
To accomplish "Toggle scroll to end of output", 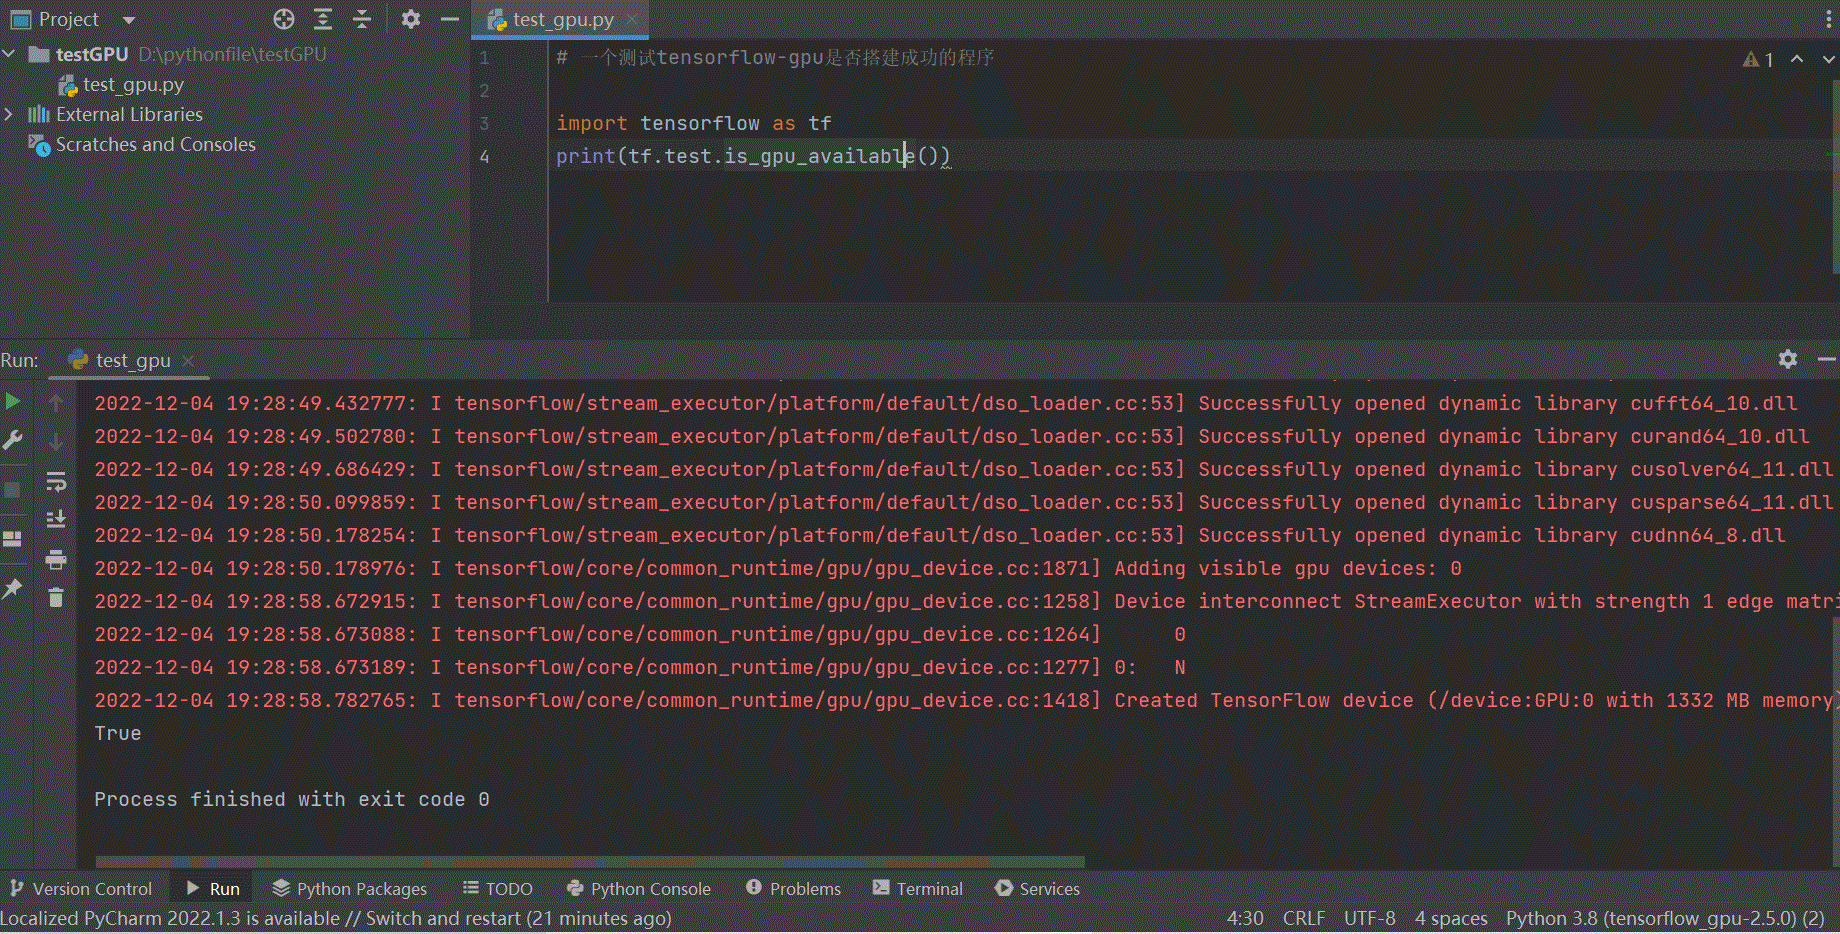I will pyautogui.click(x=56, y=519).
